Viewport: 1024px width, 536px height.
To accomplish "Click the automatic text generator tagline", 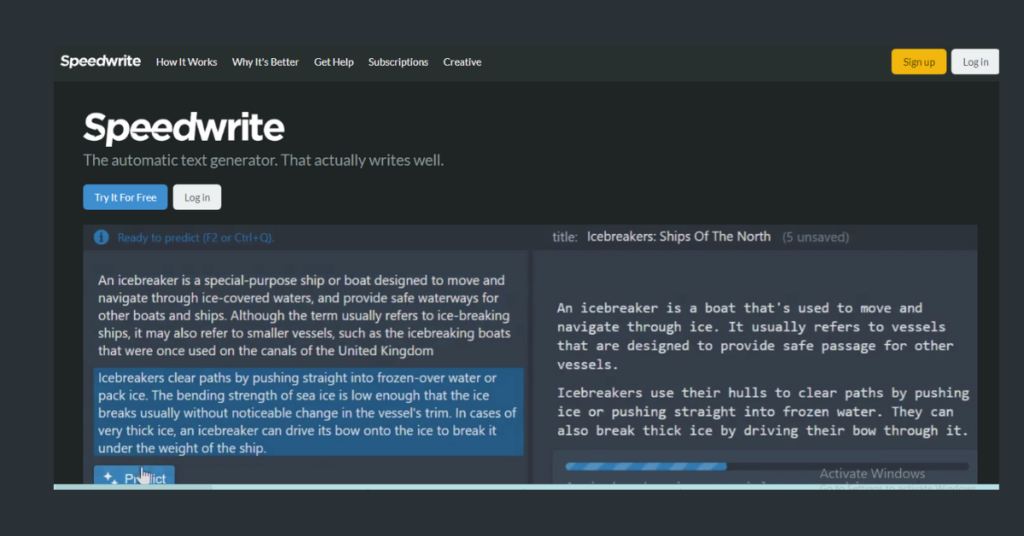I will 263,161.
